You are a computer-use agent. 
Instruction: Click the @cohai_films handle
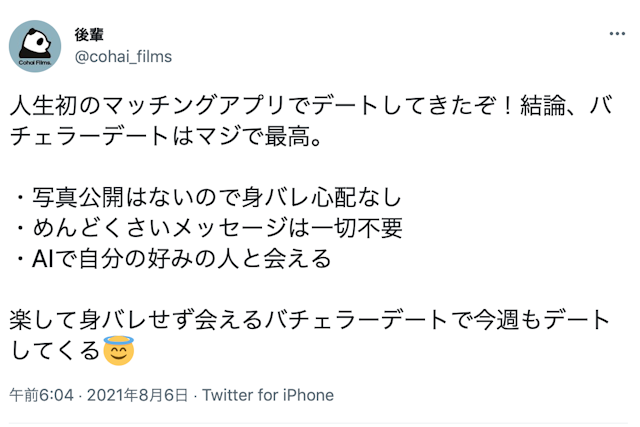123,57
